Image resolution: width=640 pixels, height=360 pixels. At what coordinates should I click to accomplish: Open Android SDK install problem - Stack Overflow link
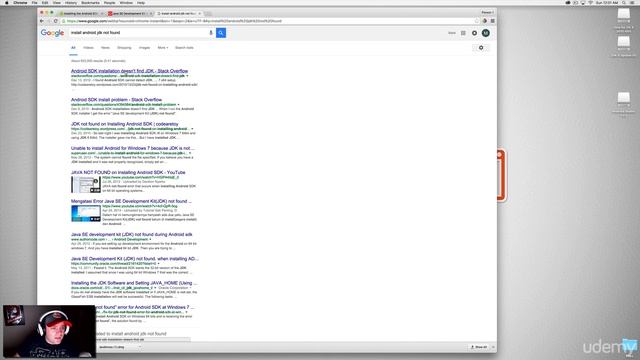(x=116, y=100)
